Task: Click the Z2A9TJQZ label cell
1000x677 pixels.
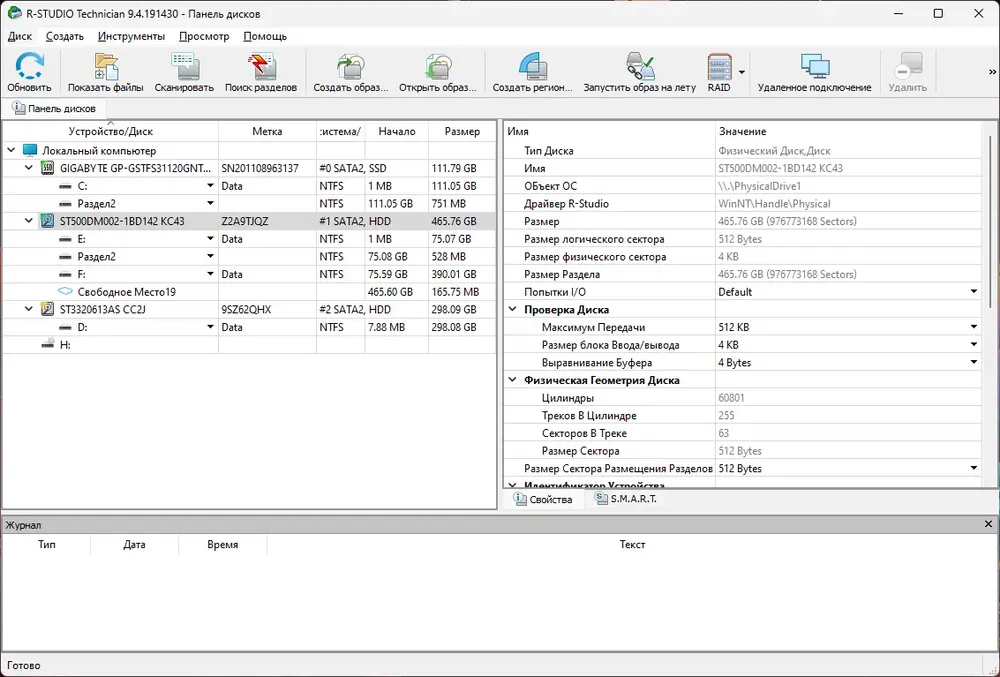Action: coord(267,221)
